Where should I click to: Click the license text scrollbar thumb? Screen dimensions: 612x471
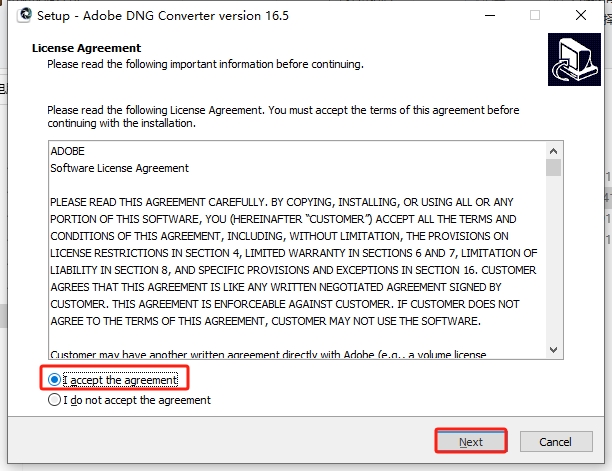(x=553, y=167)
